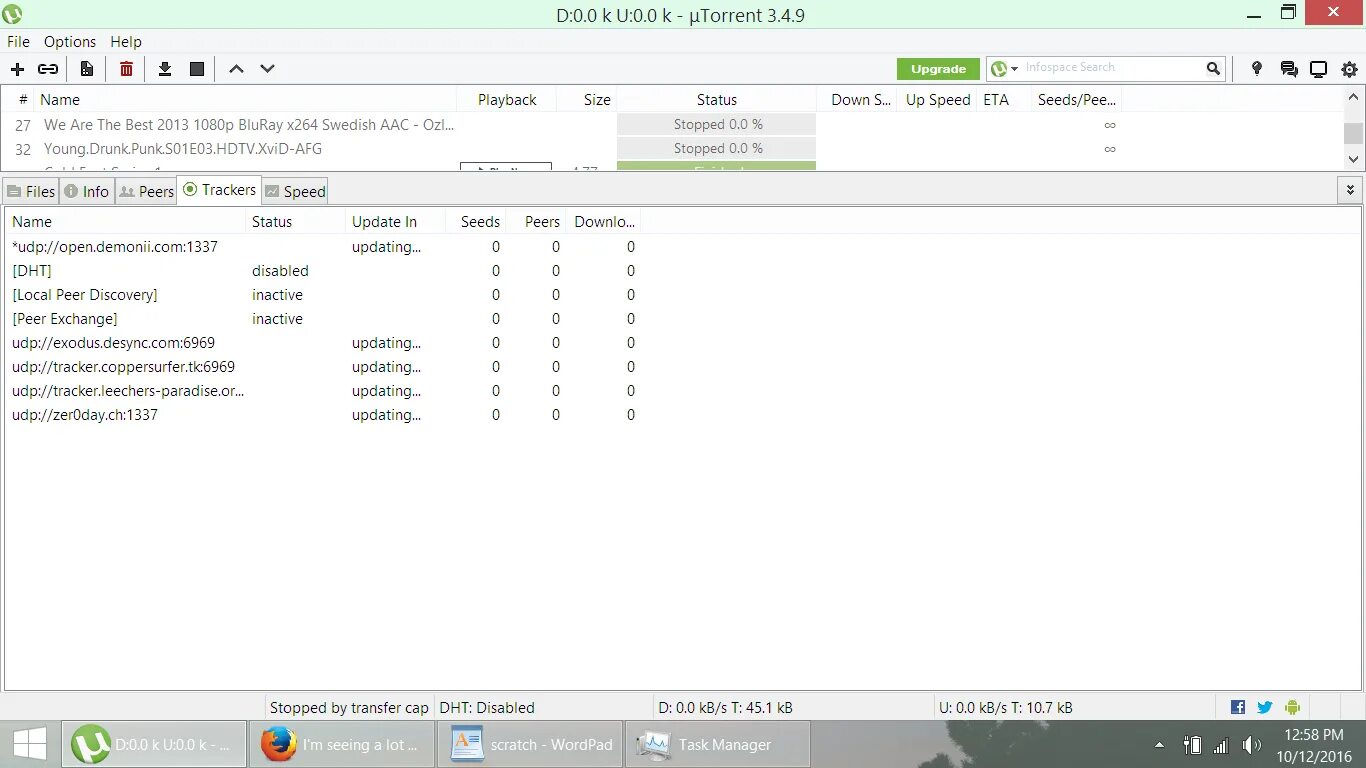Click 'DHT: Disabled' in status bar
Image resolution: width=1366 pixels, height=768 pixels.
(487, 707)
